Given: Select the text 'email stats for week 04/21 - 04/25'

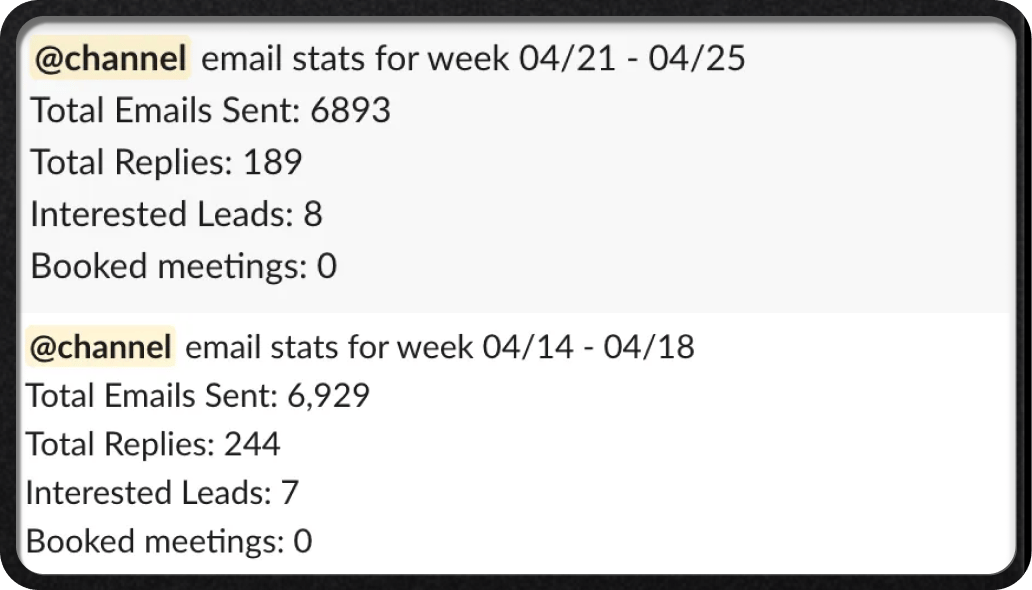Looking at the screenshot, I should pyautogui.click(x=473, y=58).
